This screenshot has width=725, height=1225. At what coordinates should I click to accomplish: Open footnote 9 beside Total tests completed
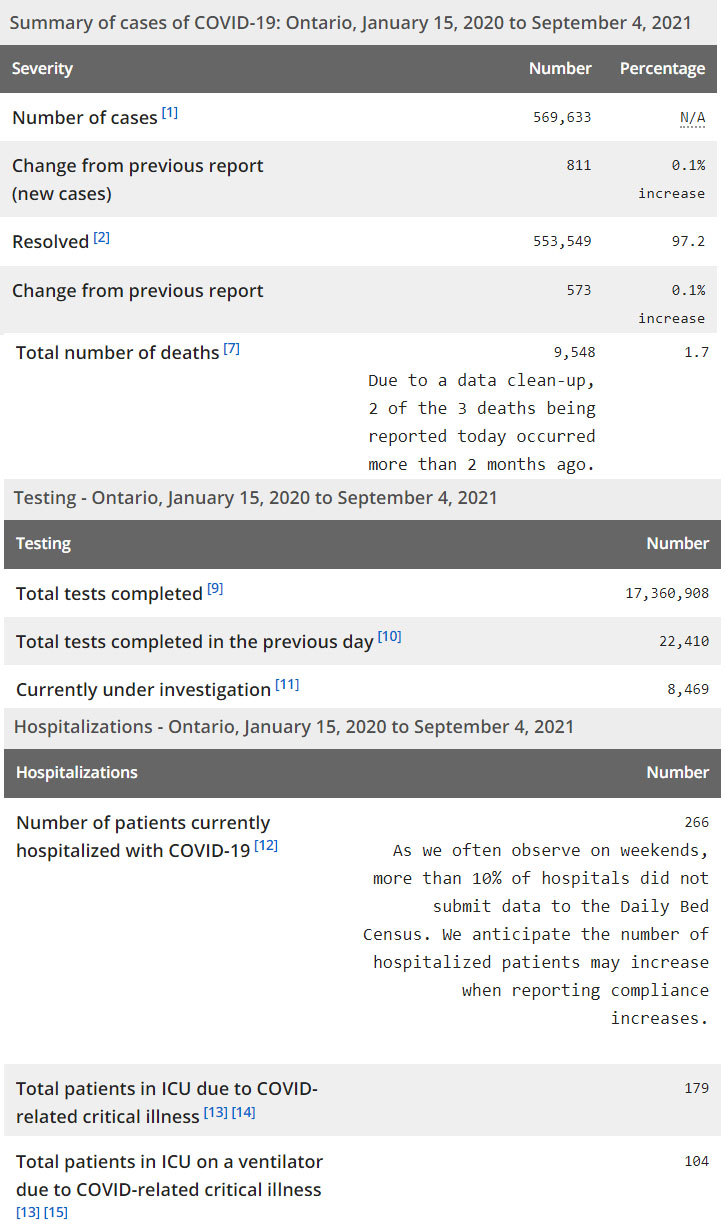(x=215, y=589)
